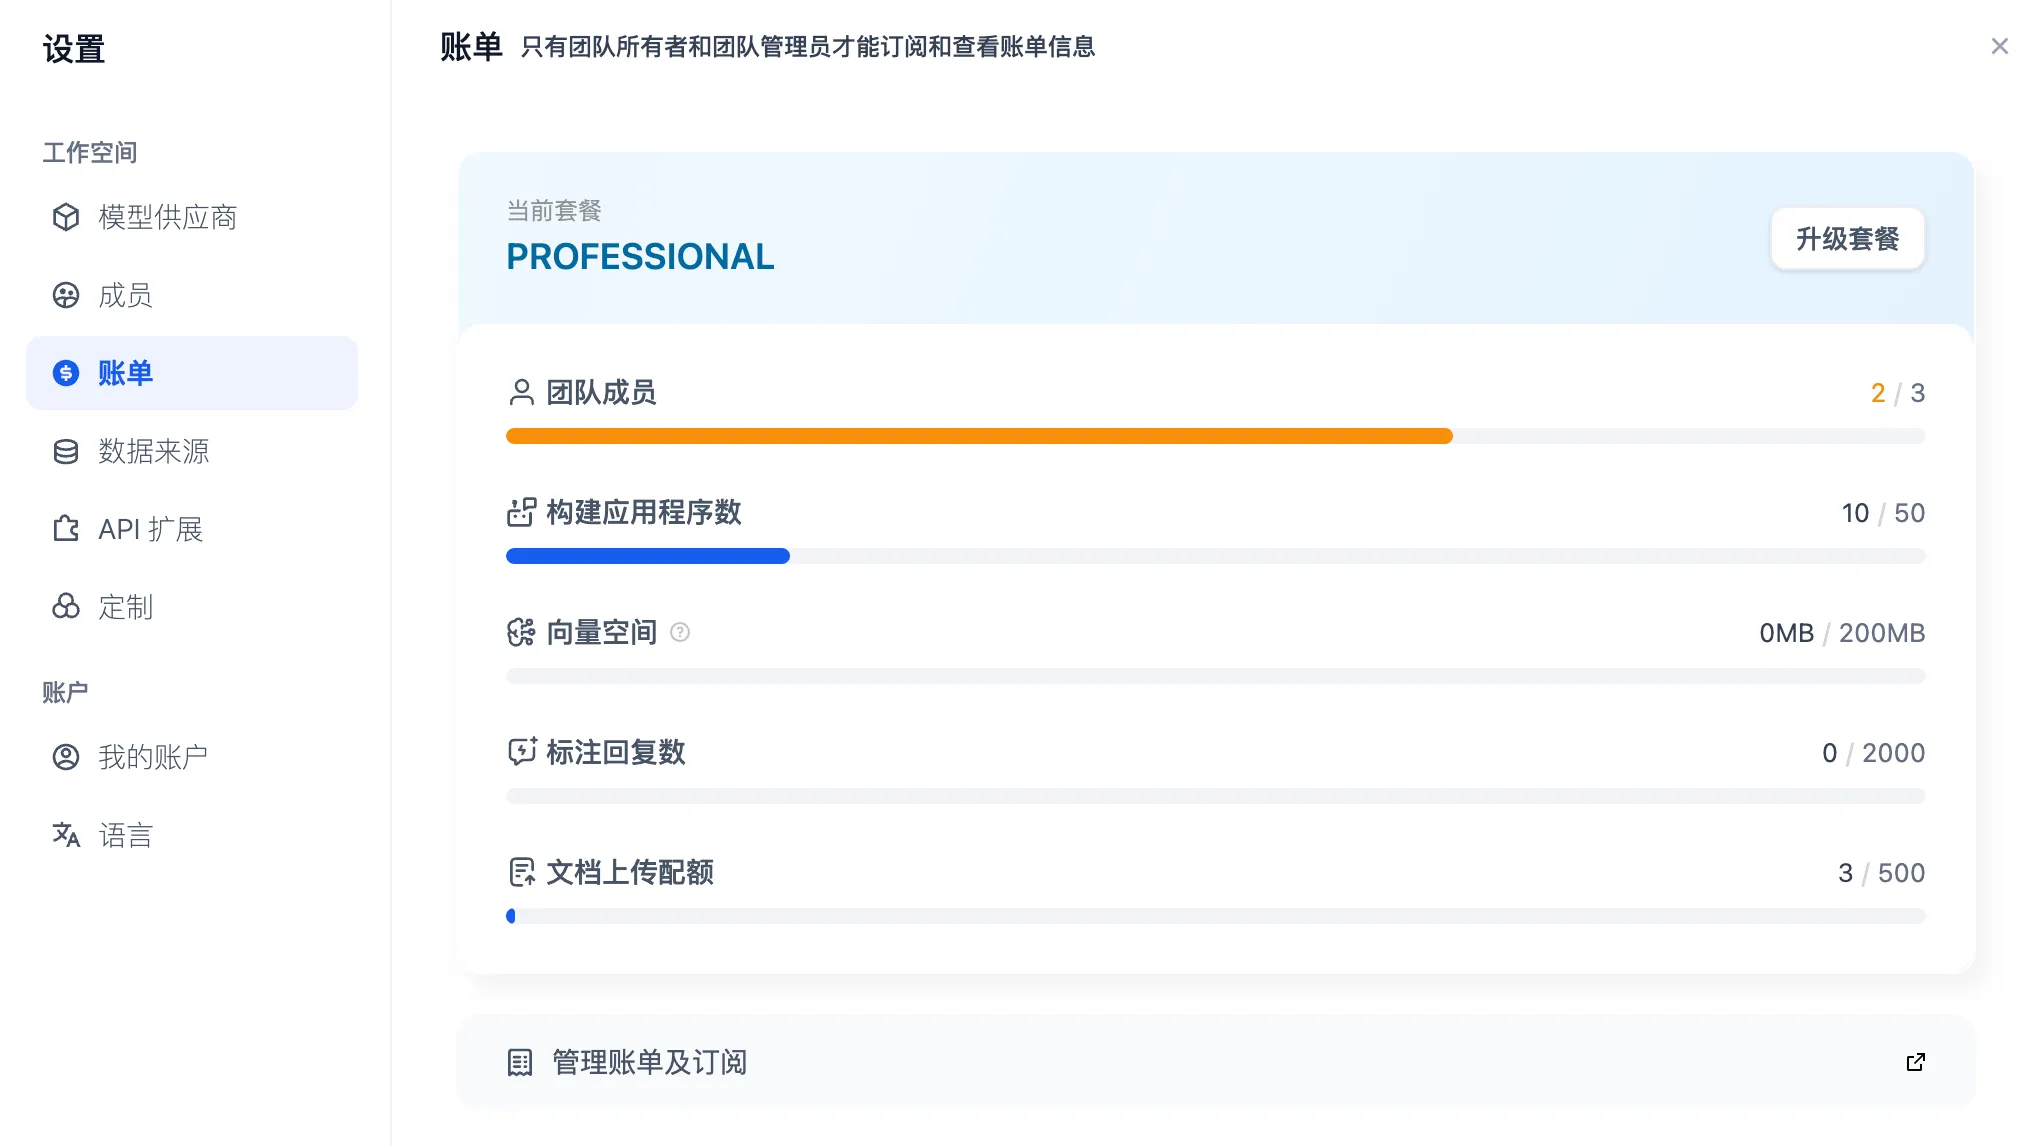Click the 团队成员 orange progress bar

[978, 436]
